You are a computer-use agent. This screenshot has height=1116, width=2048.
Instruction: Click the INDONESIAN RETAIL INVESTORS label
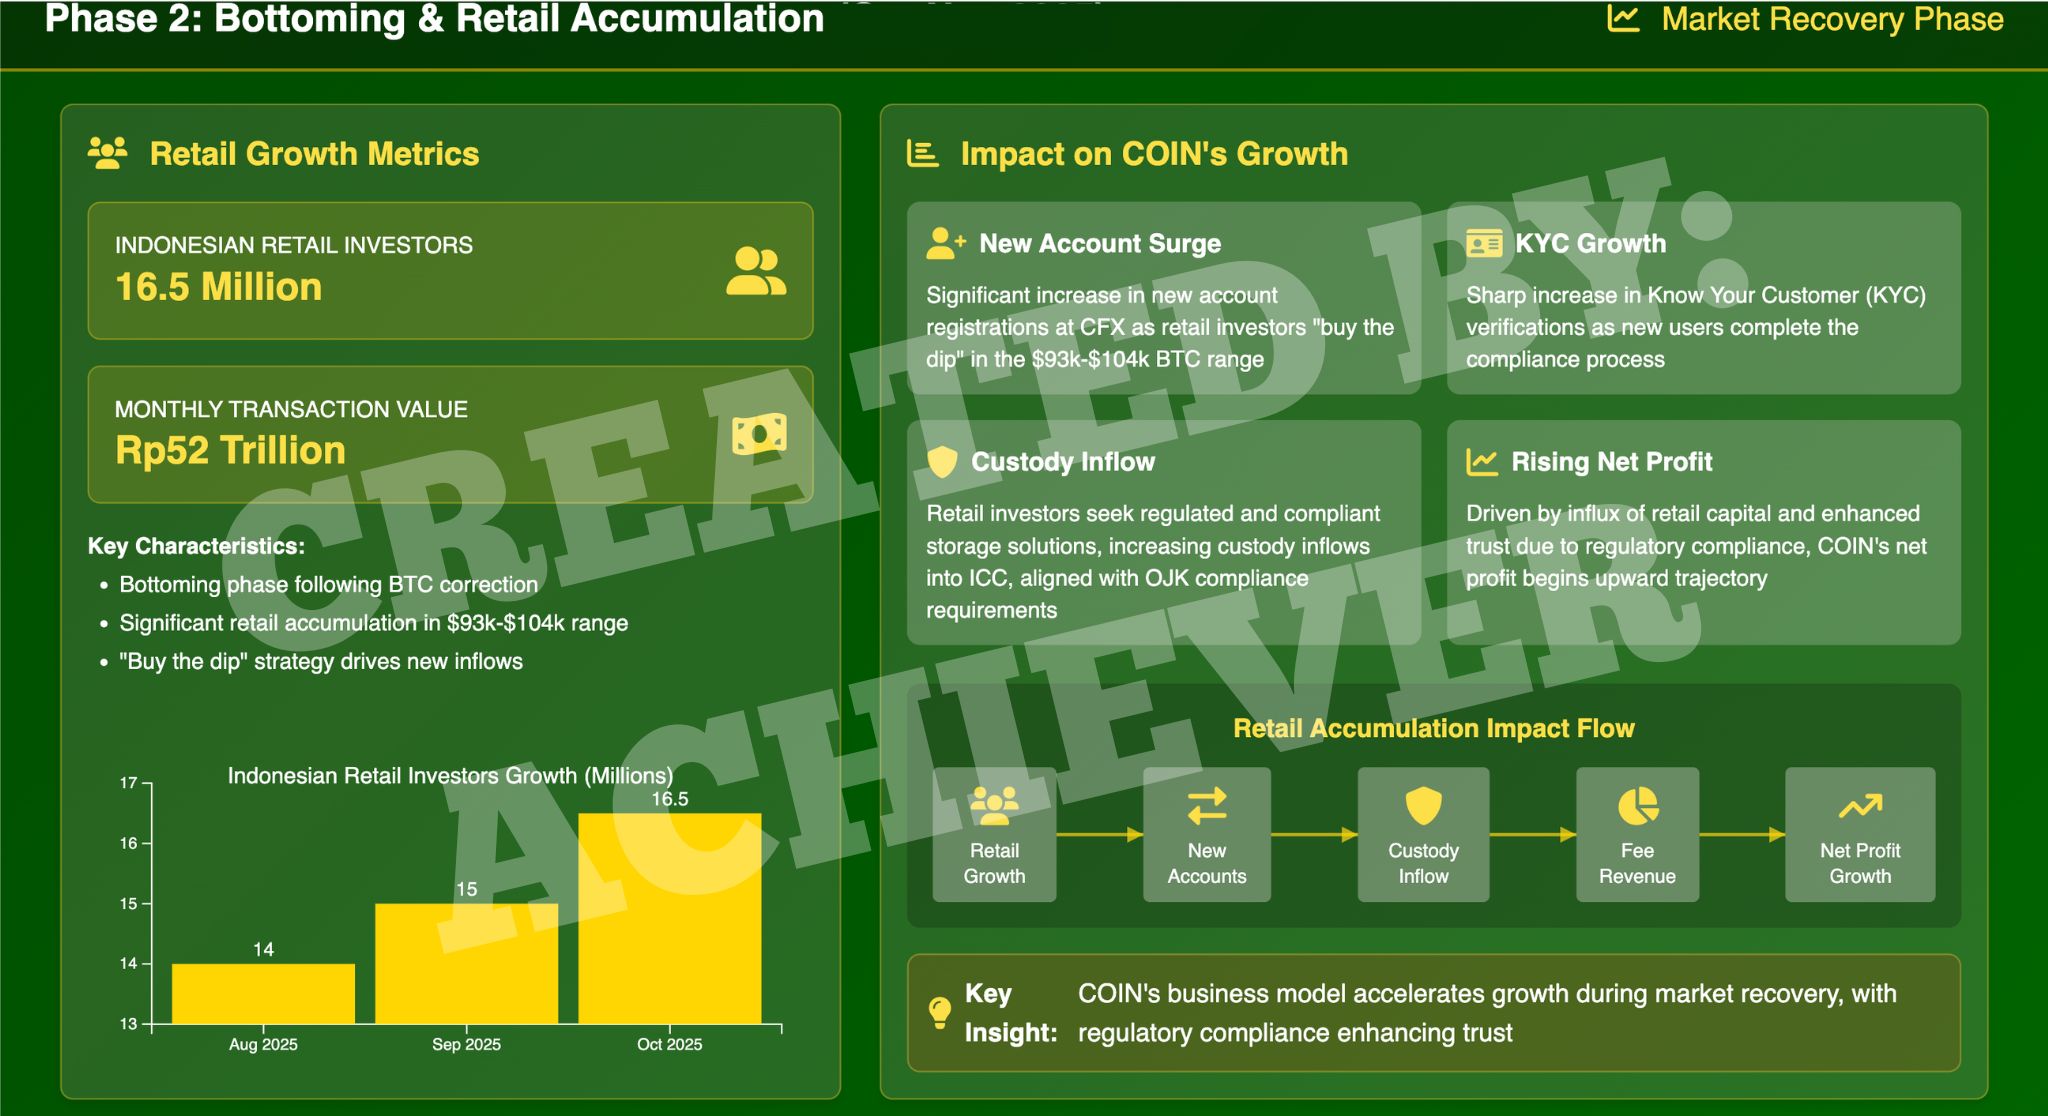[x=294, y=245]
